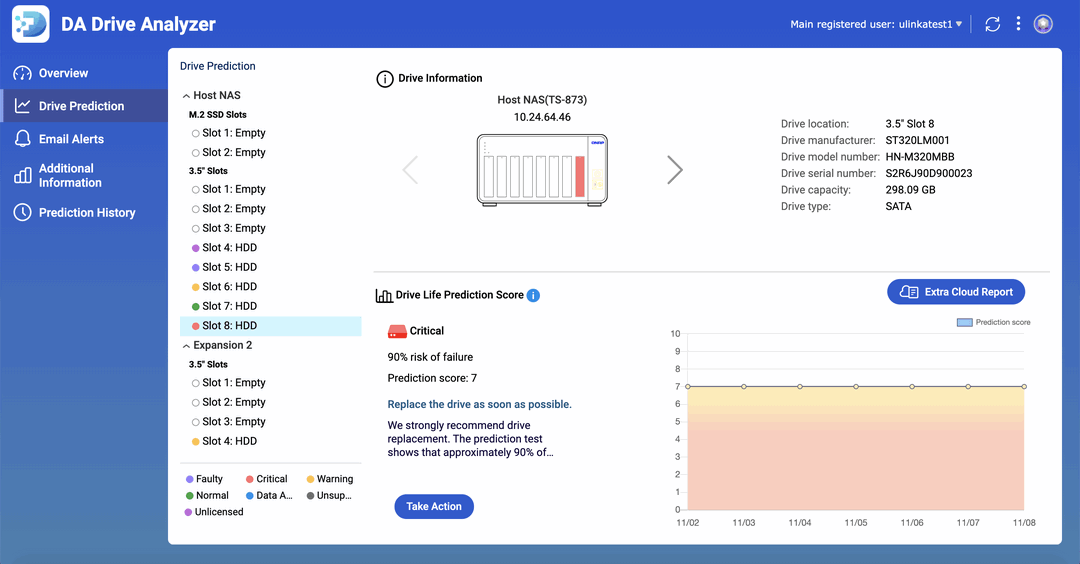This screenshot has height=564, width=1080.
Task: Click the DA Drive Analyzer logo icon
Action: [x=30, y=24]
